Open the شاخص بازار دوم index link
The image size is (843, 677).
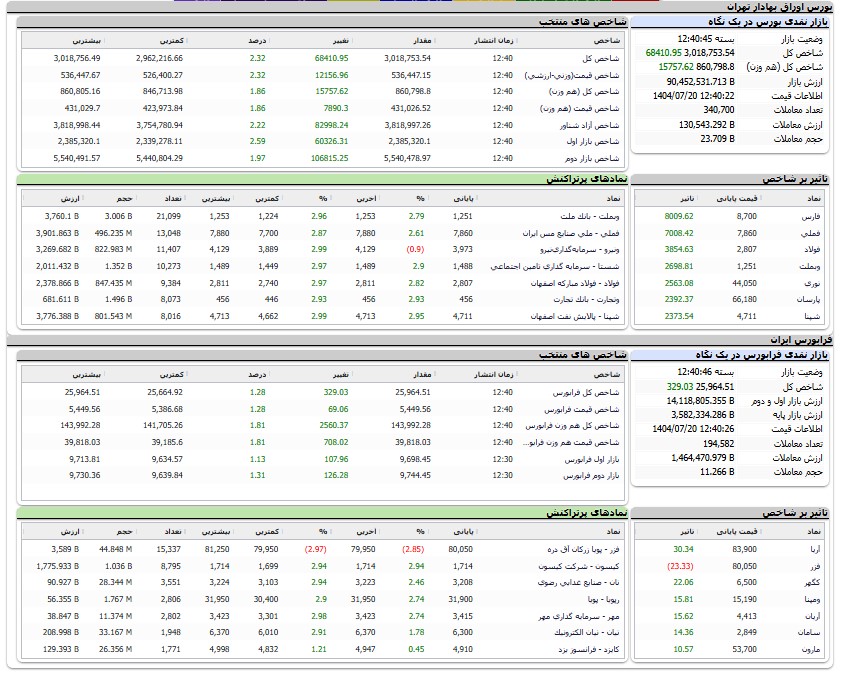click(595, 158)
